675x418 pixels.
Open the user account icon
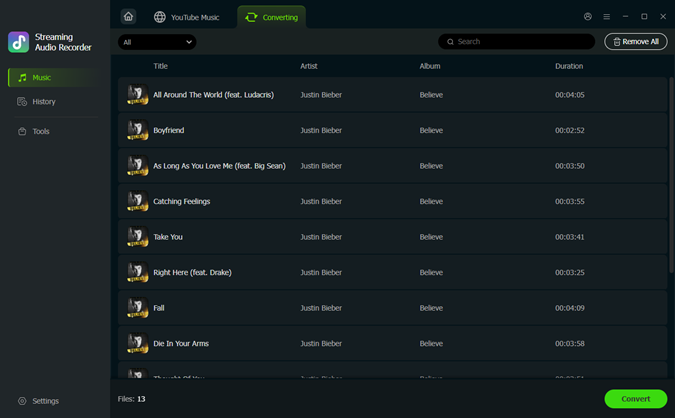tap(588, 16)
